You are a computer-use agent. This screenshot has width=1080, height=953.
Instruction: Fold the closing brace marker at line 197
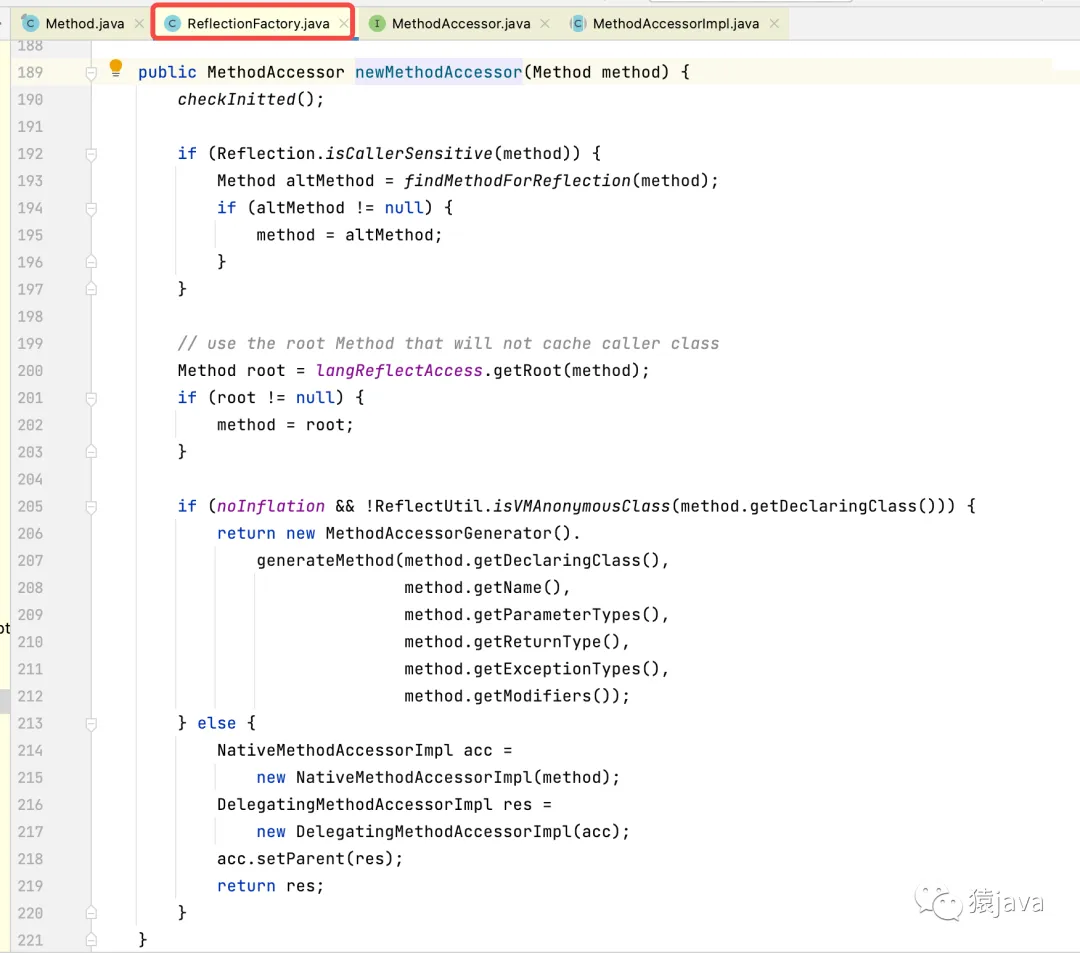point(91,289)
